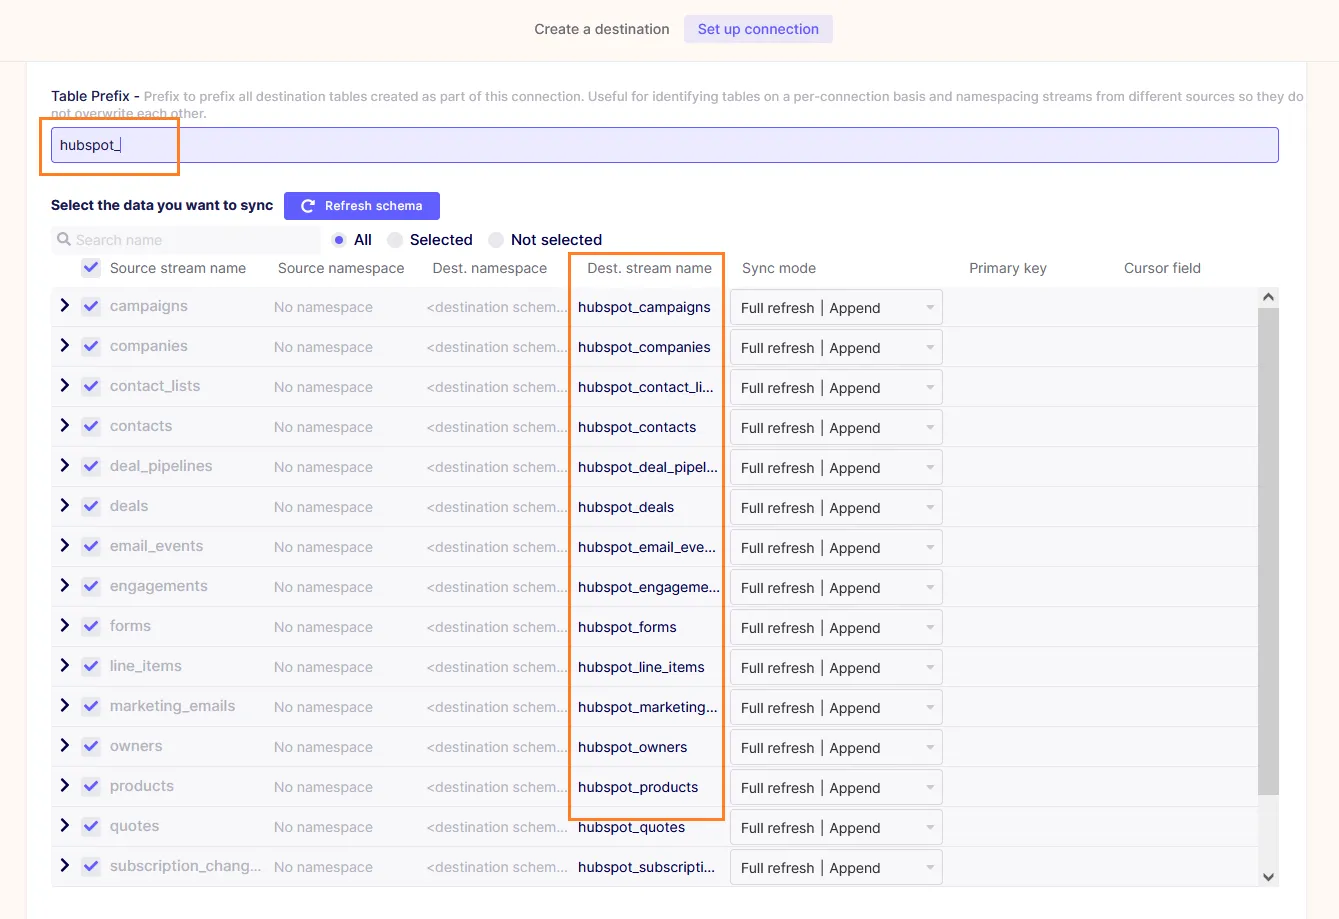
Task: Select the Selected filter radio button
Action: tap(395, 240)
